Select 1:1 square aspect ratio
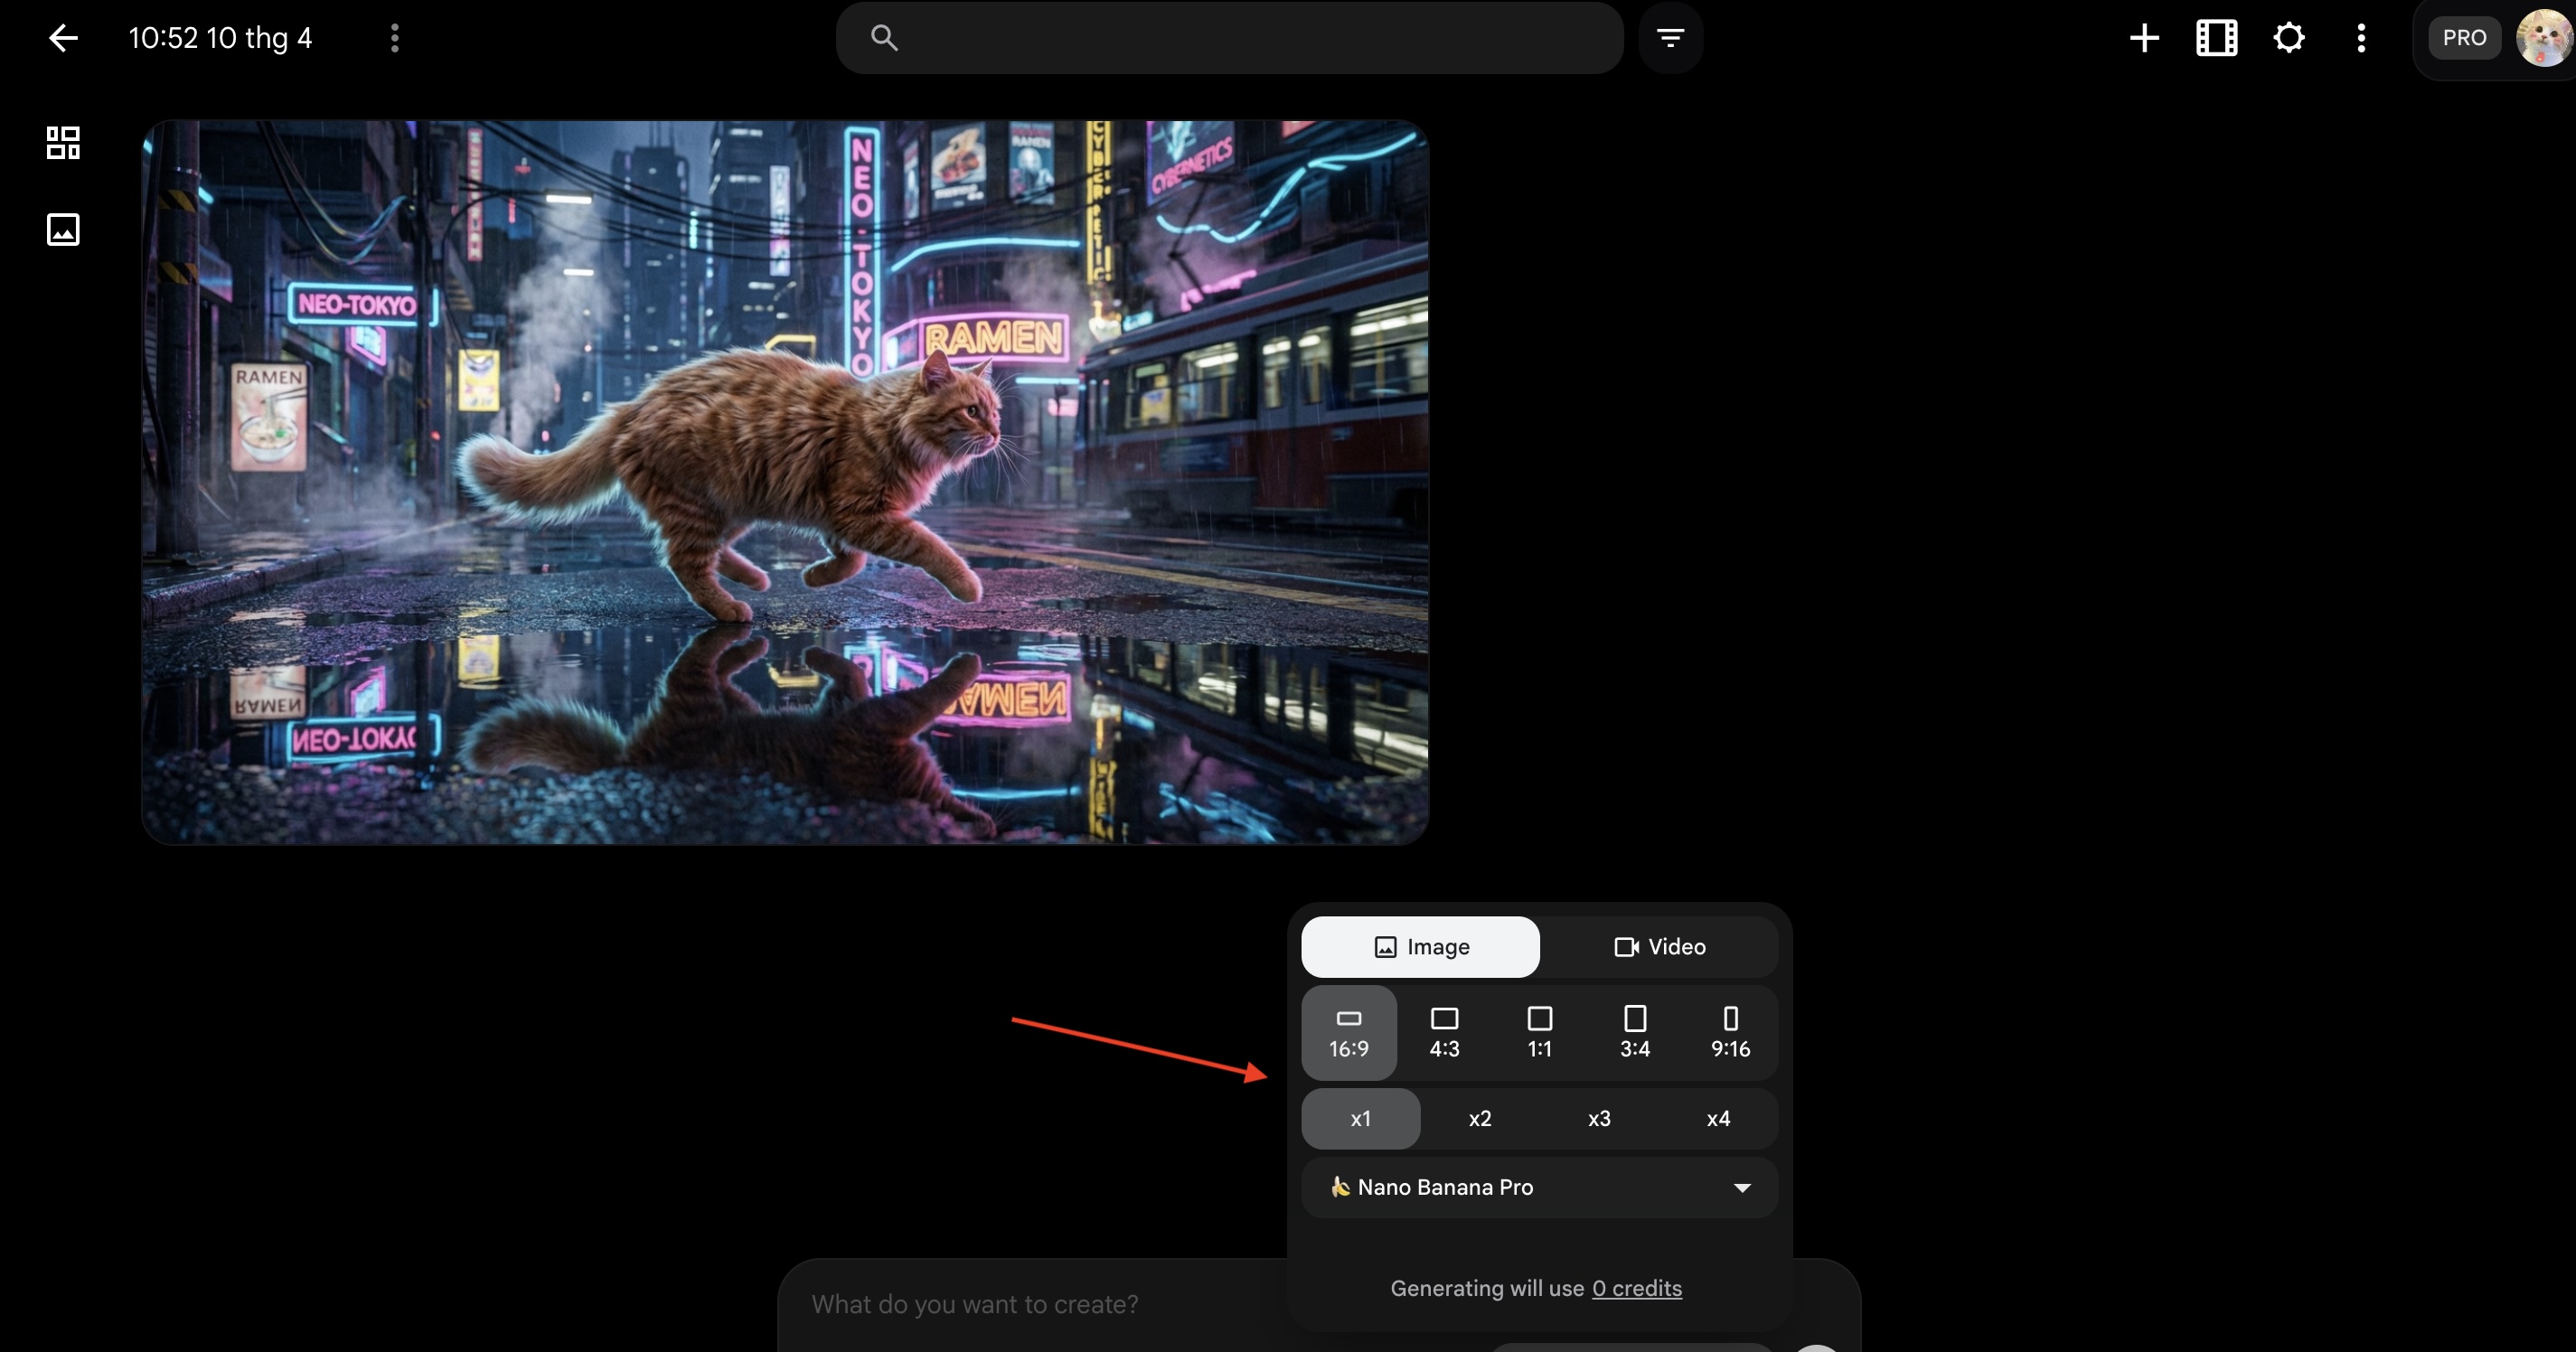The height and width of the screenshot is (1352, 2576). point(1539,1032)
